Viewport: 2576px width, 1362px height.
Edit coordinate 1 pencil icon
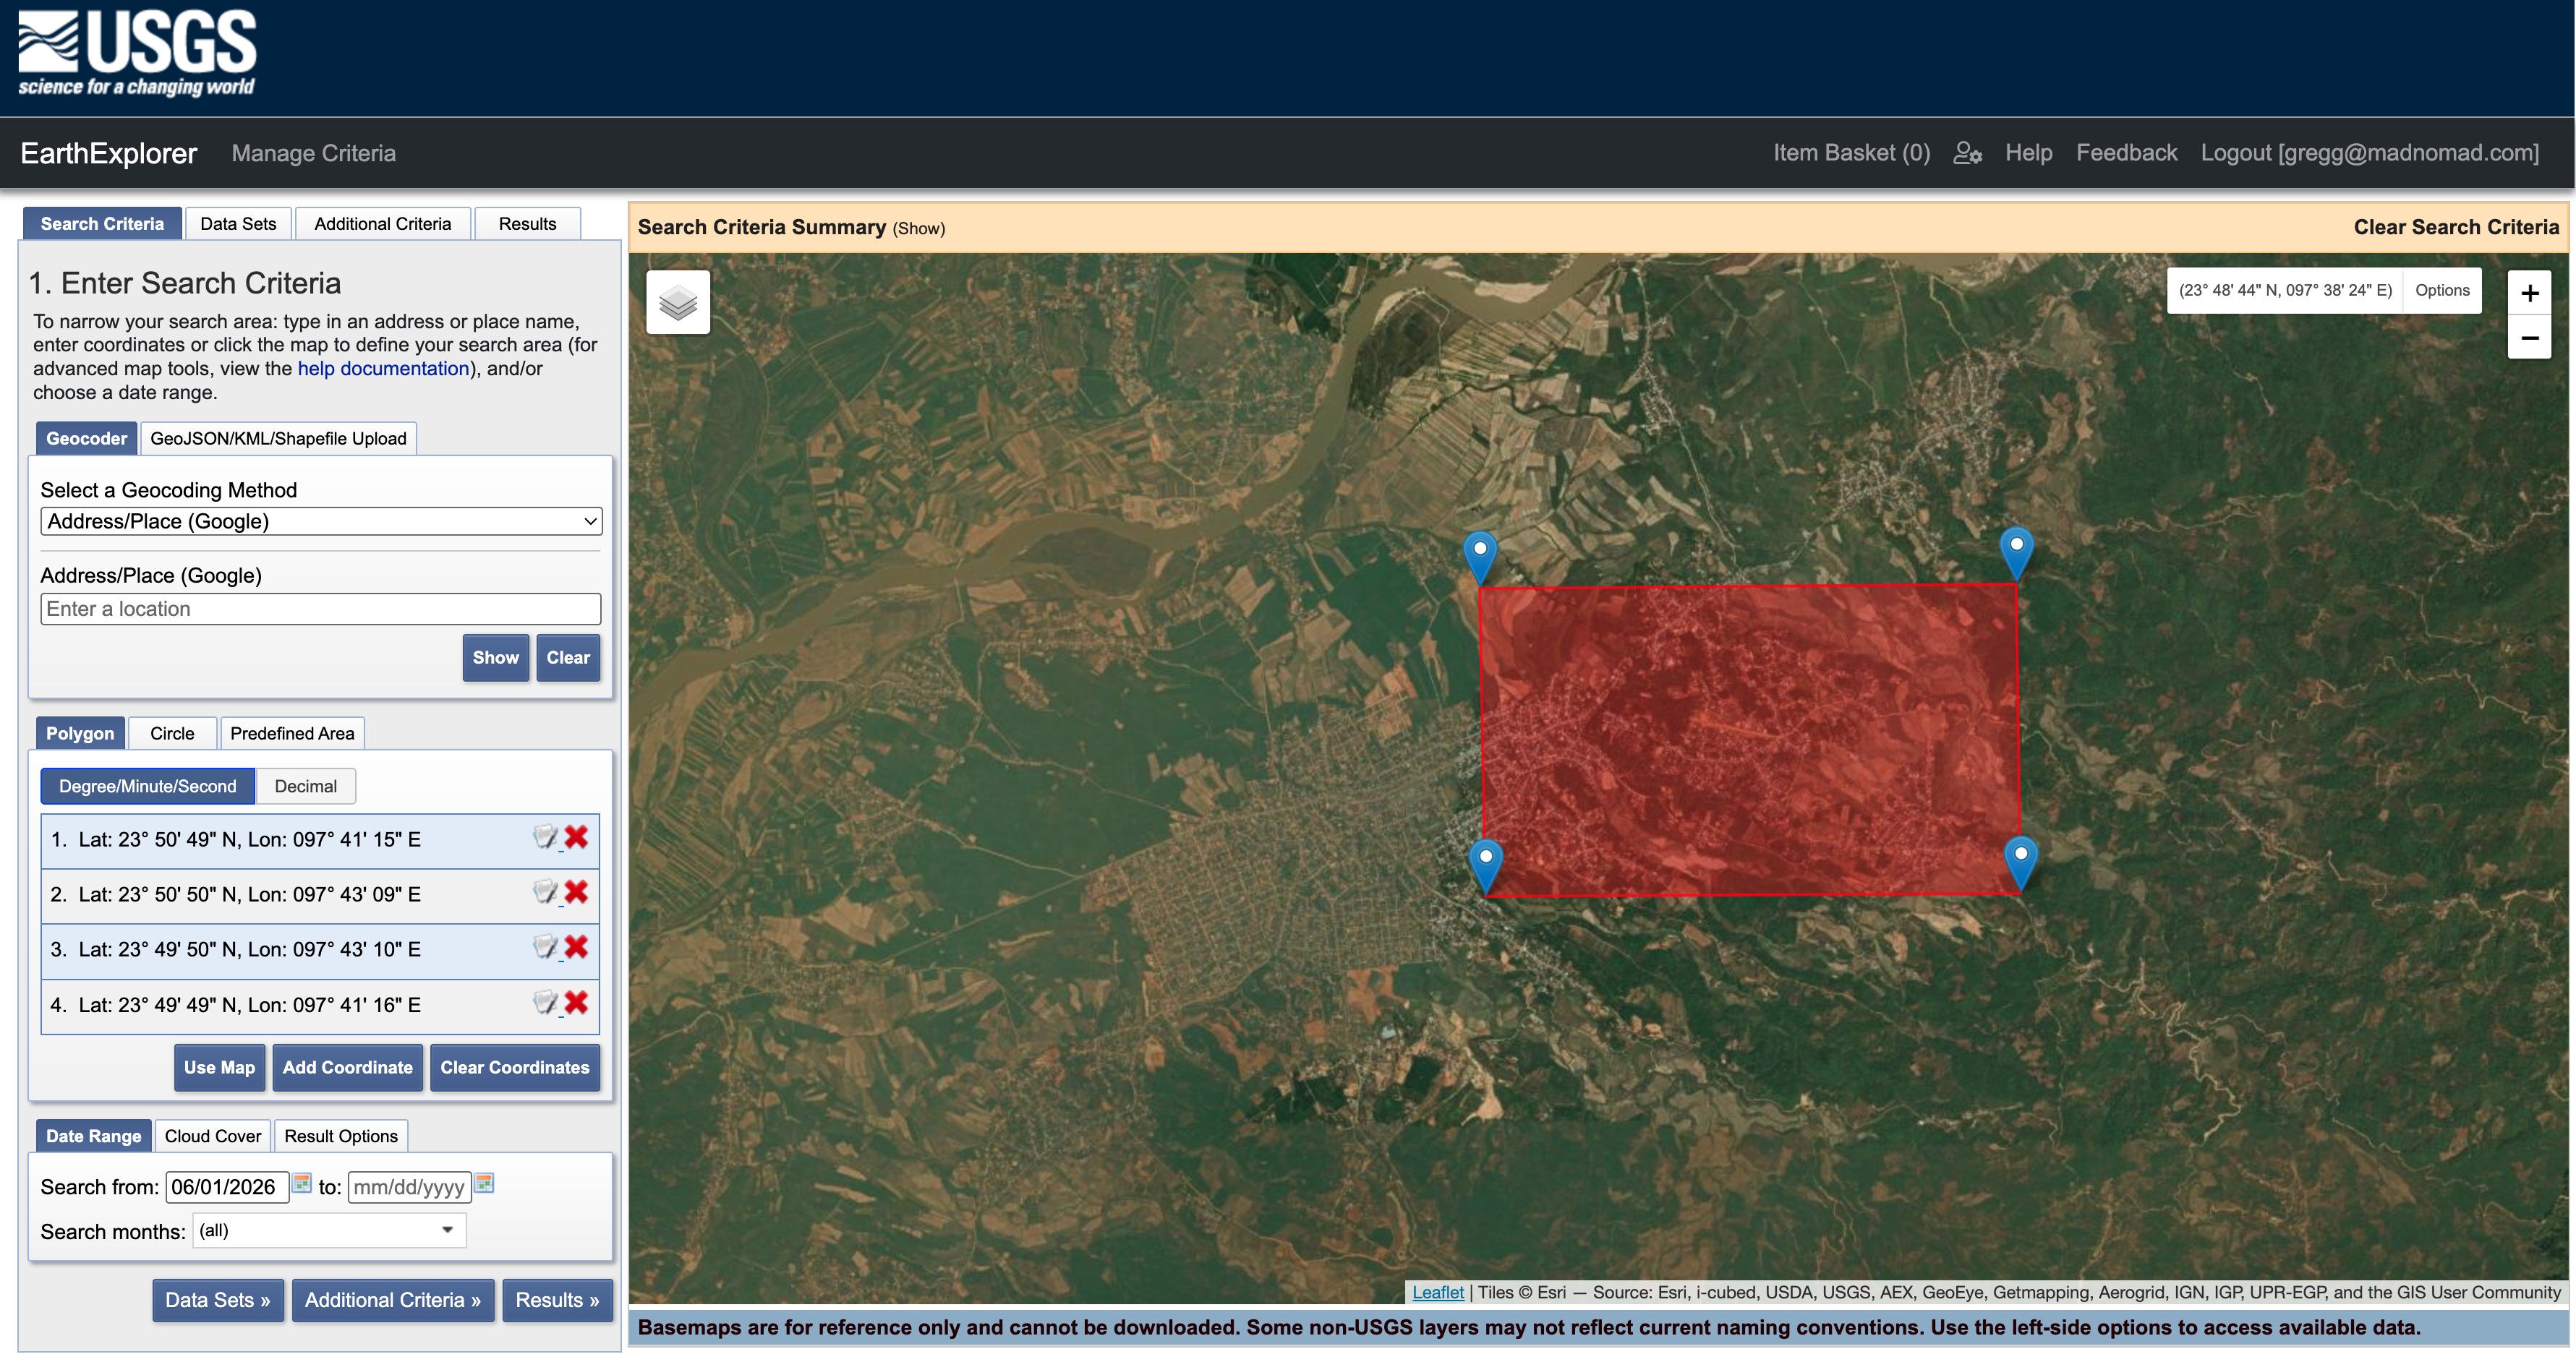point(546,837)
